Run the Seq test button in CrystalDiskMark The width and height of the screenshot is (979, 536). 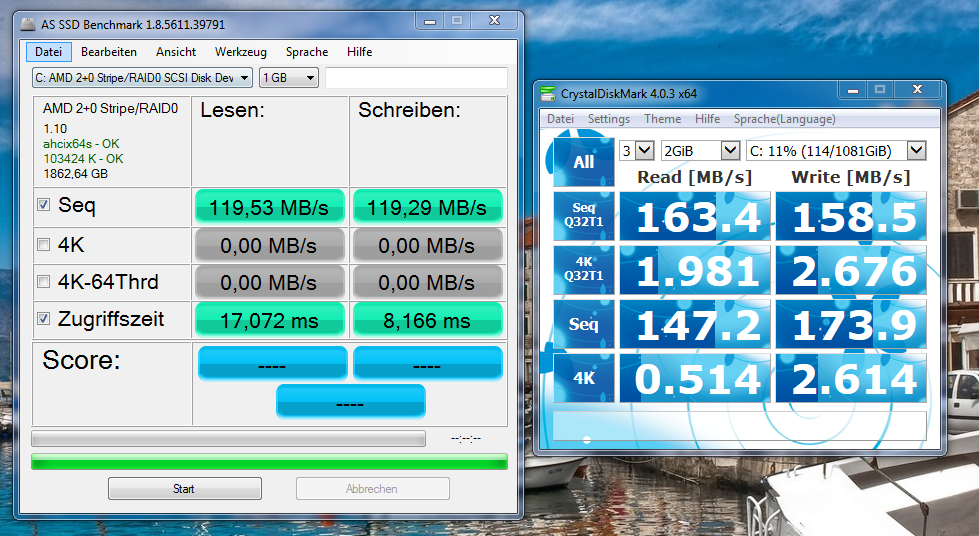tap(584, 324)
